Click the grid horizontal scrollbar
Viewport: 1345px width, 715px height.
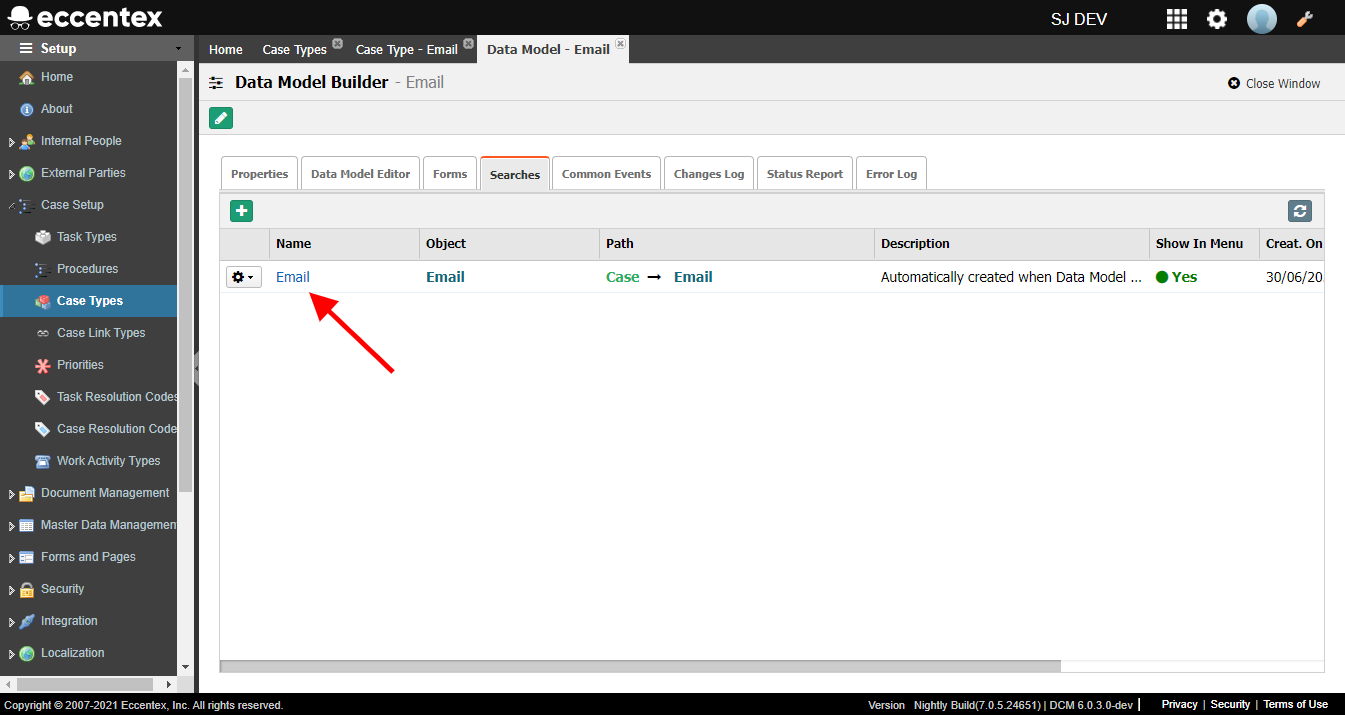pyautogui.click(x=640, y=666)
